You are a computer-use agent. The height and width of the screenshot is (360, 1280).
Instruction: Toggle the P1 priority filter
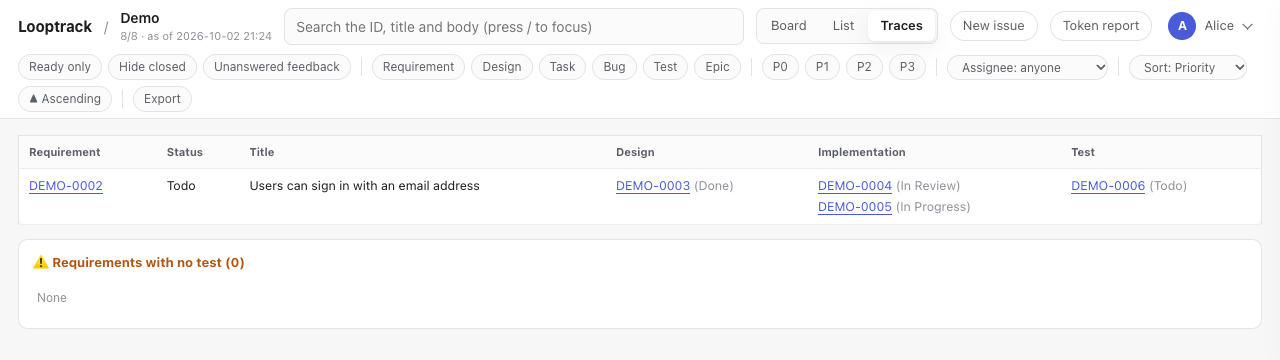tap(822, 67)
